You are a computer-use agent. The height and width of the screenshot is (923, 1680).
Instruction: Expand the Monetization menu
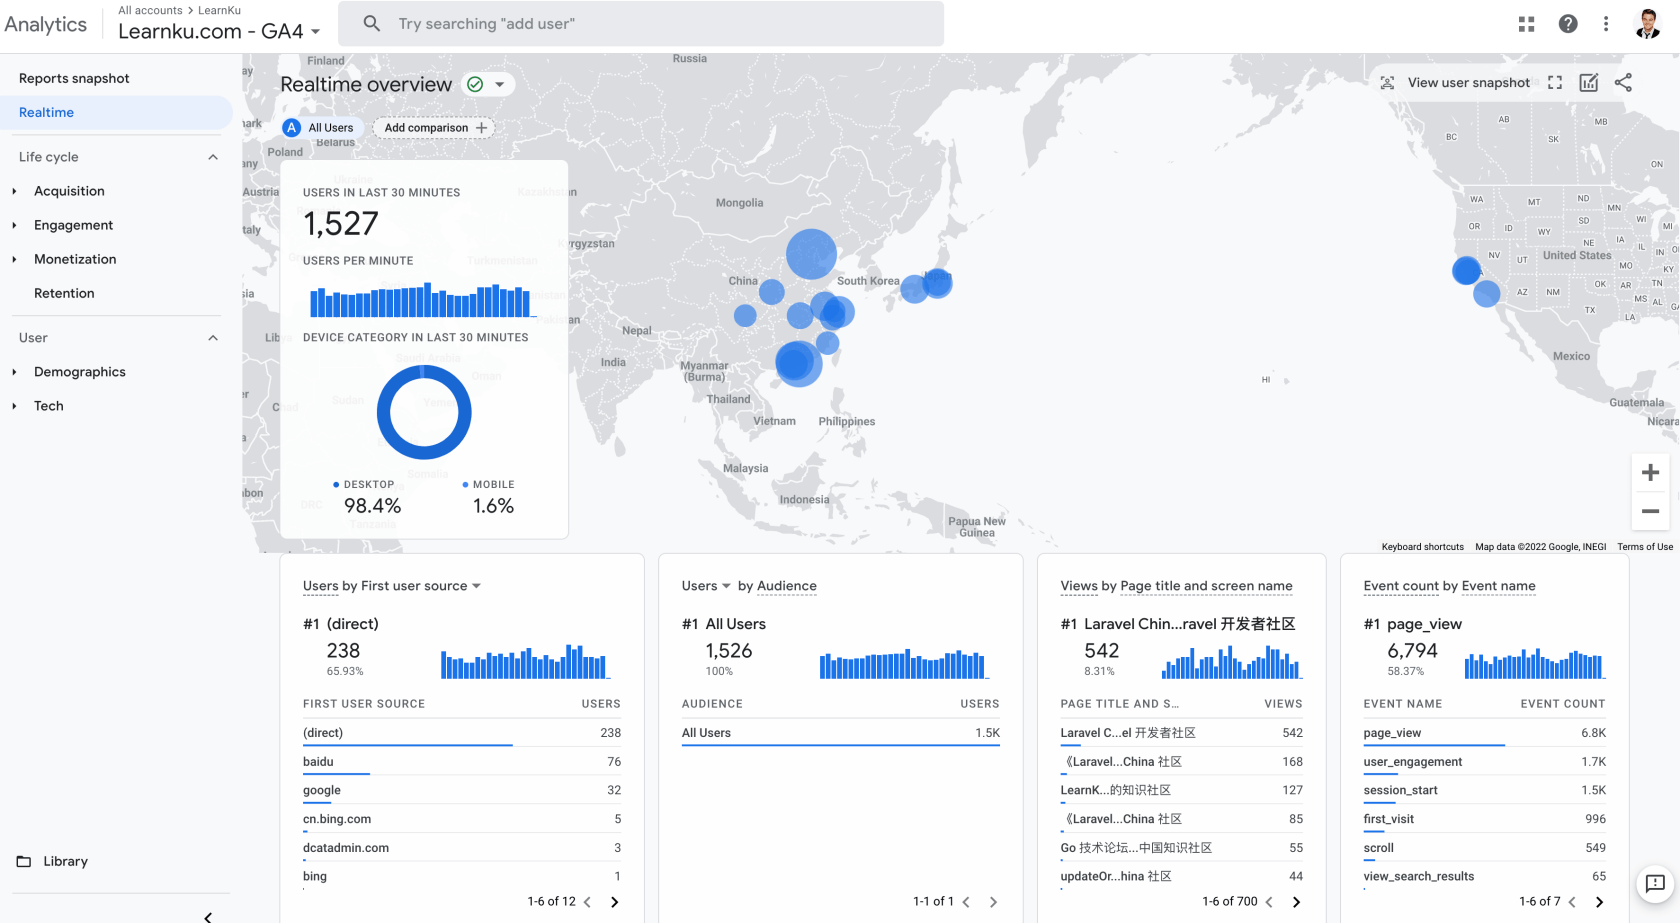pyautogui.click(x=14, y=259)
